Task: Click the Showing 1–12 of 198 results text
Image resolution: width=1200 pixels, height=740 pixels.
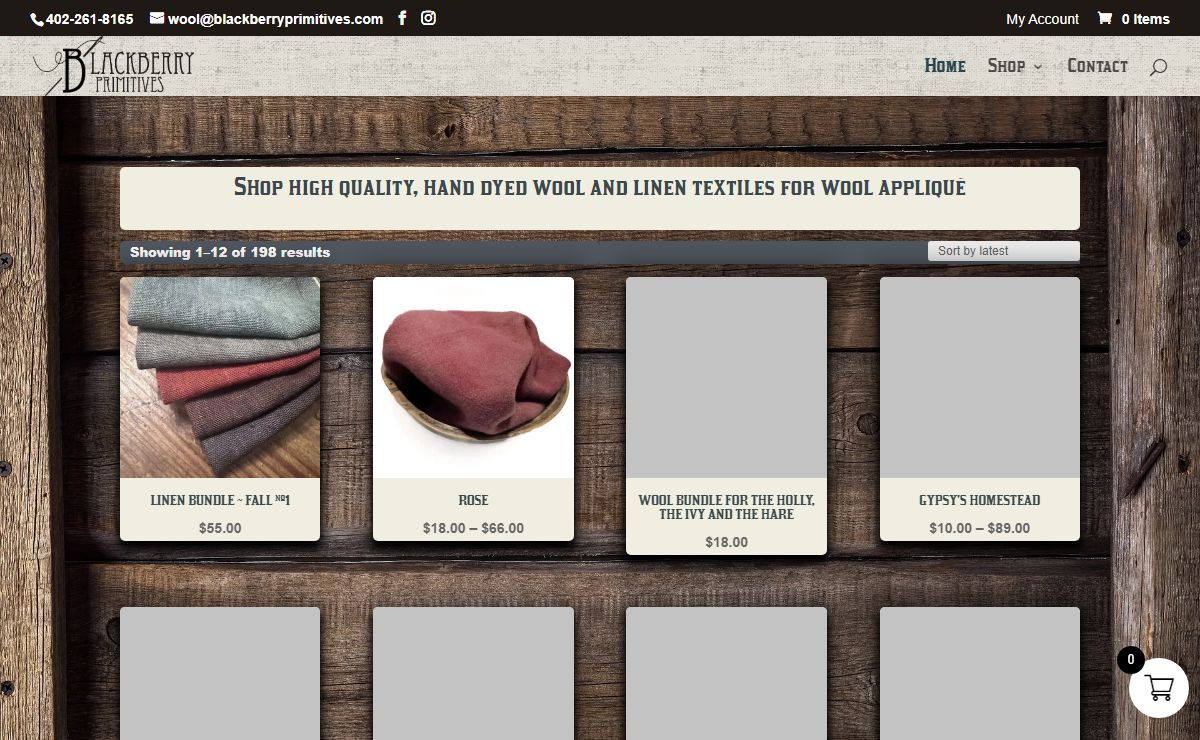Action: pyautogui.click(x=230, y=252)
